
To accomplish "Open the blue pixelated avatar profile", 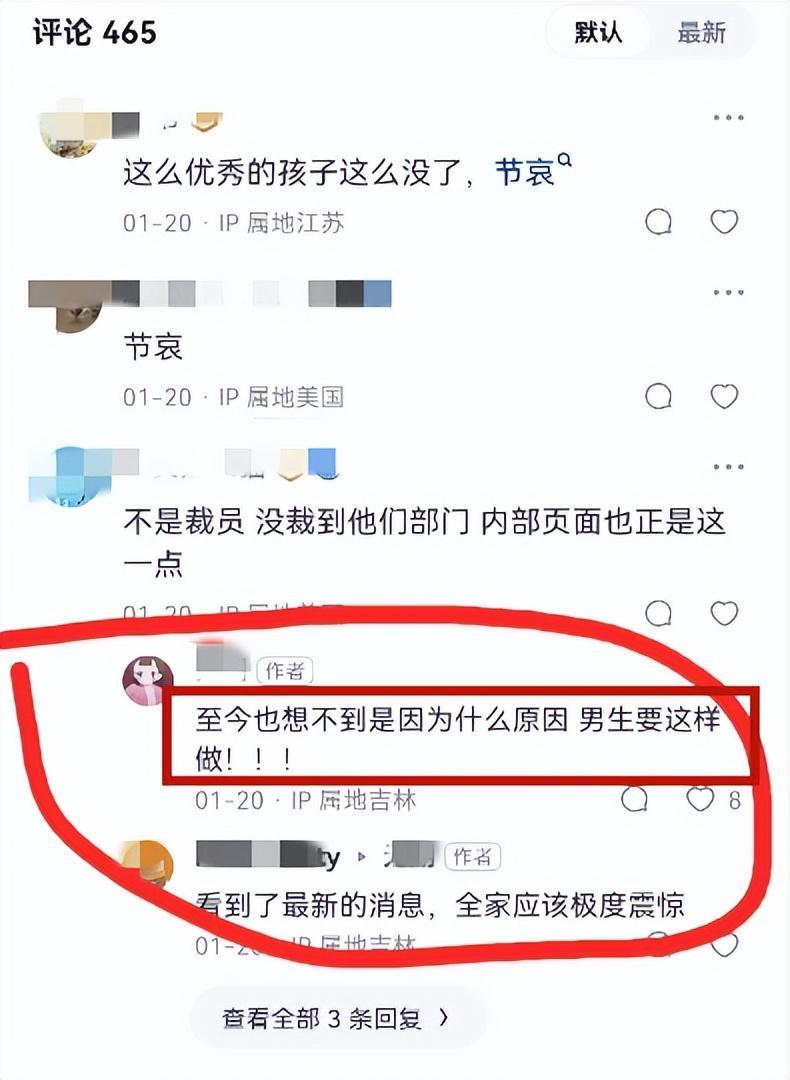I will [x=69, y=477].
